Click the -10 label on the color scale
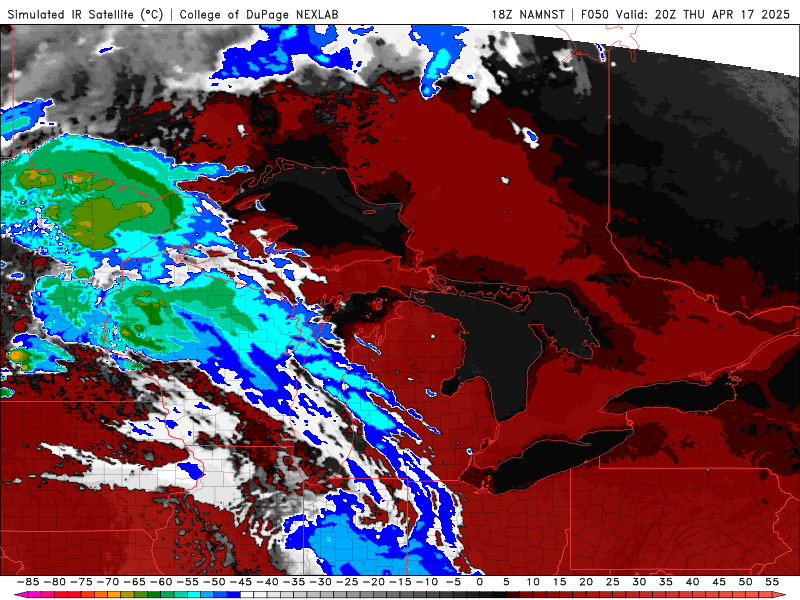The image size is (800, 600). (x=427, y=582)
